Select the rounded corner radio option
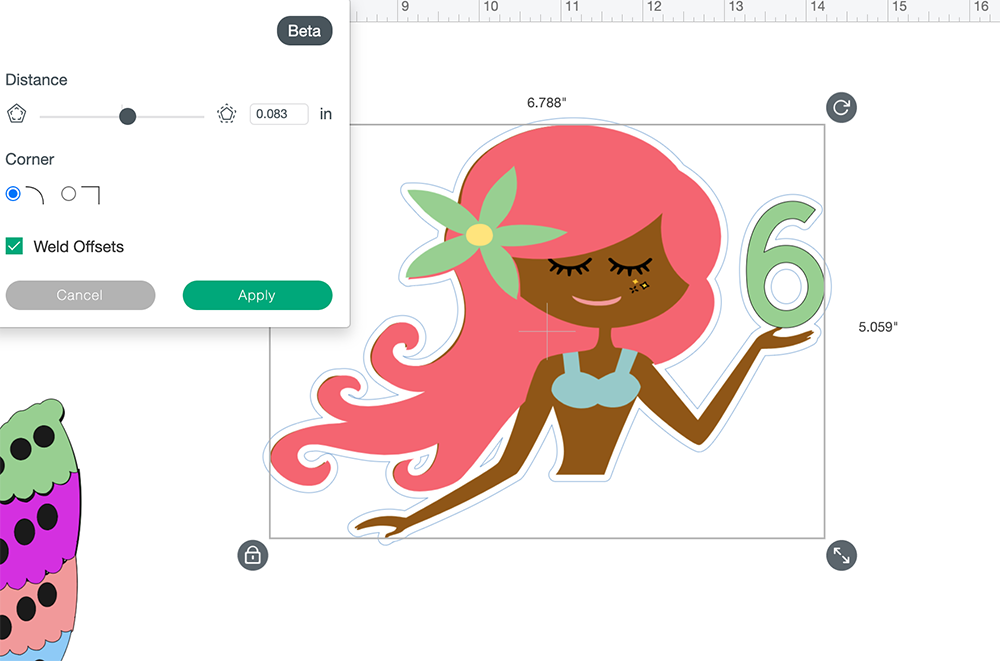1000x661 pixels. click(x=13, y=194)
